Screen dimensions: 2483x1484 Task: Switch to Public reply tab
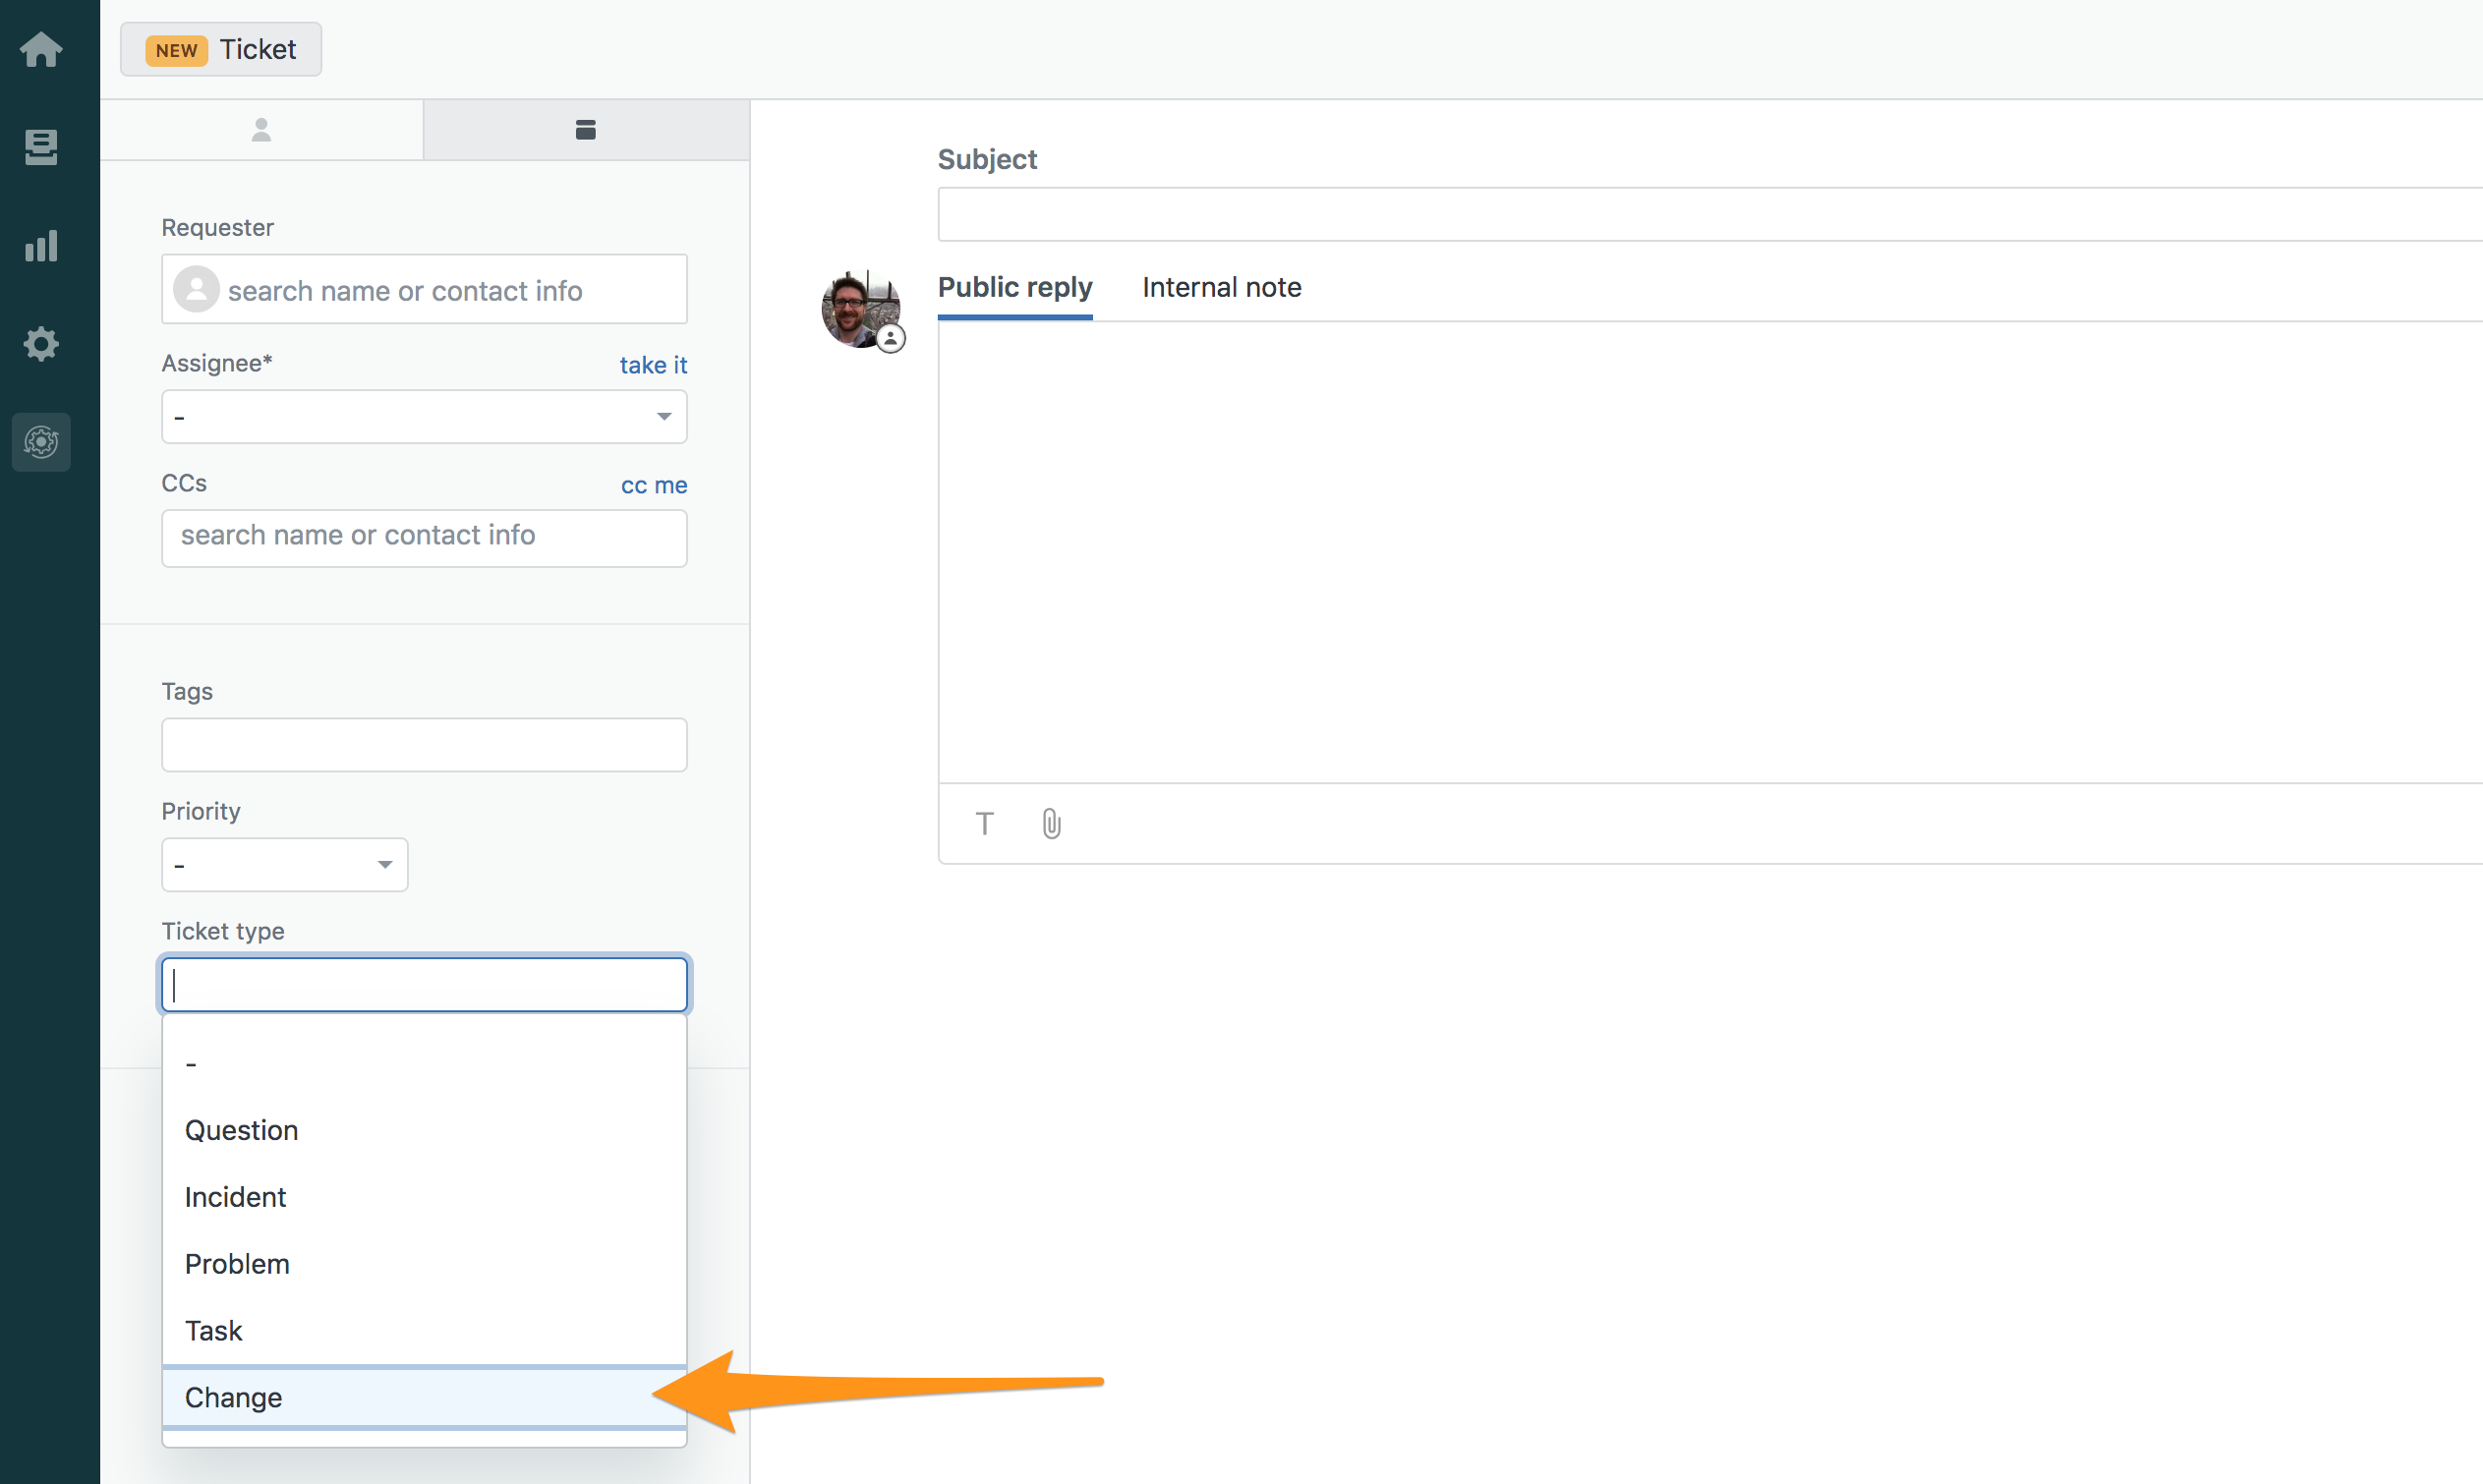(x=1015, y=288)
